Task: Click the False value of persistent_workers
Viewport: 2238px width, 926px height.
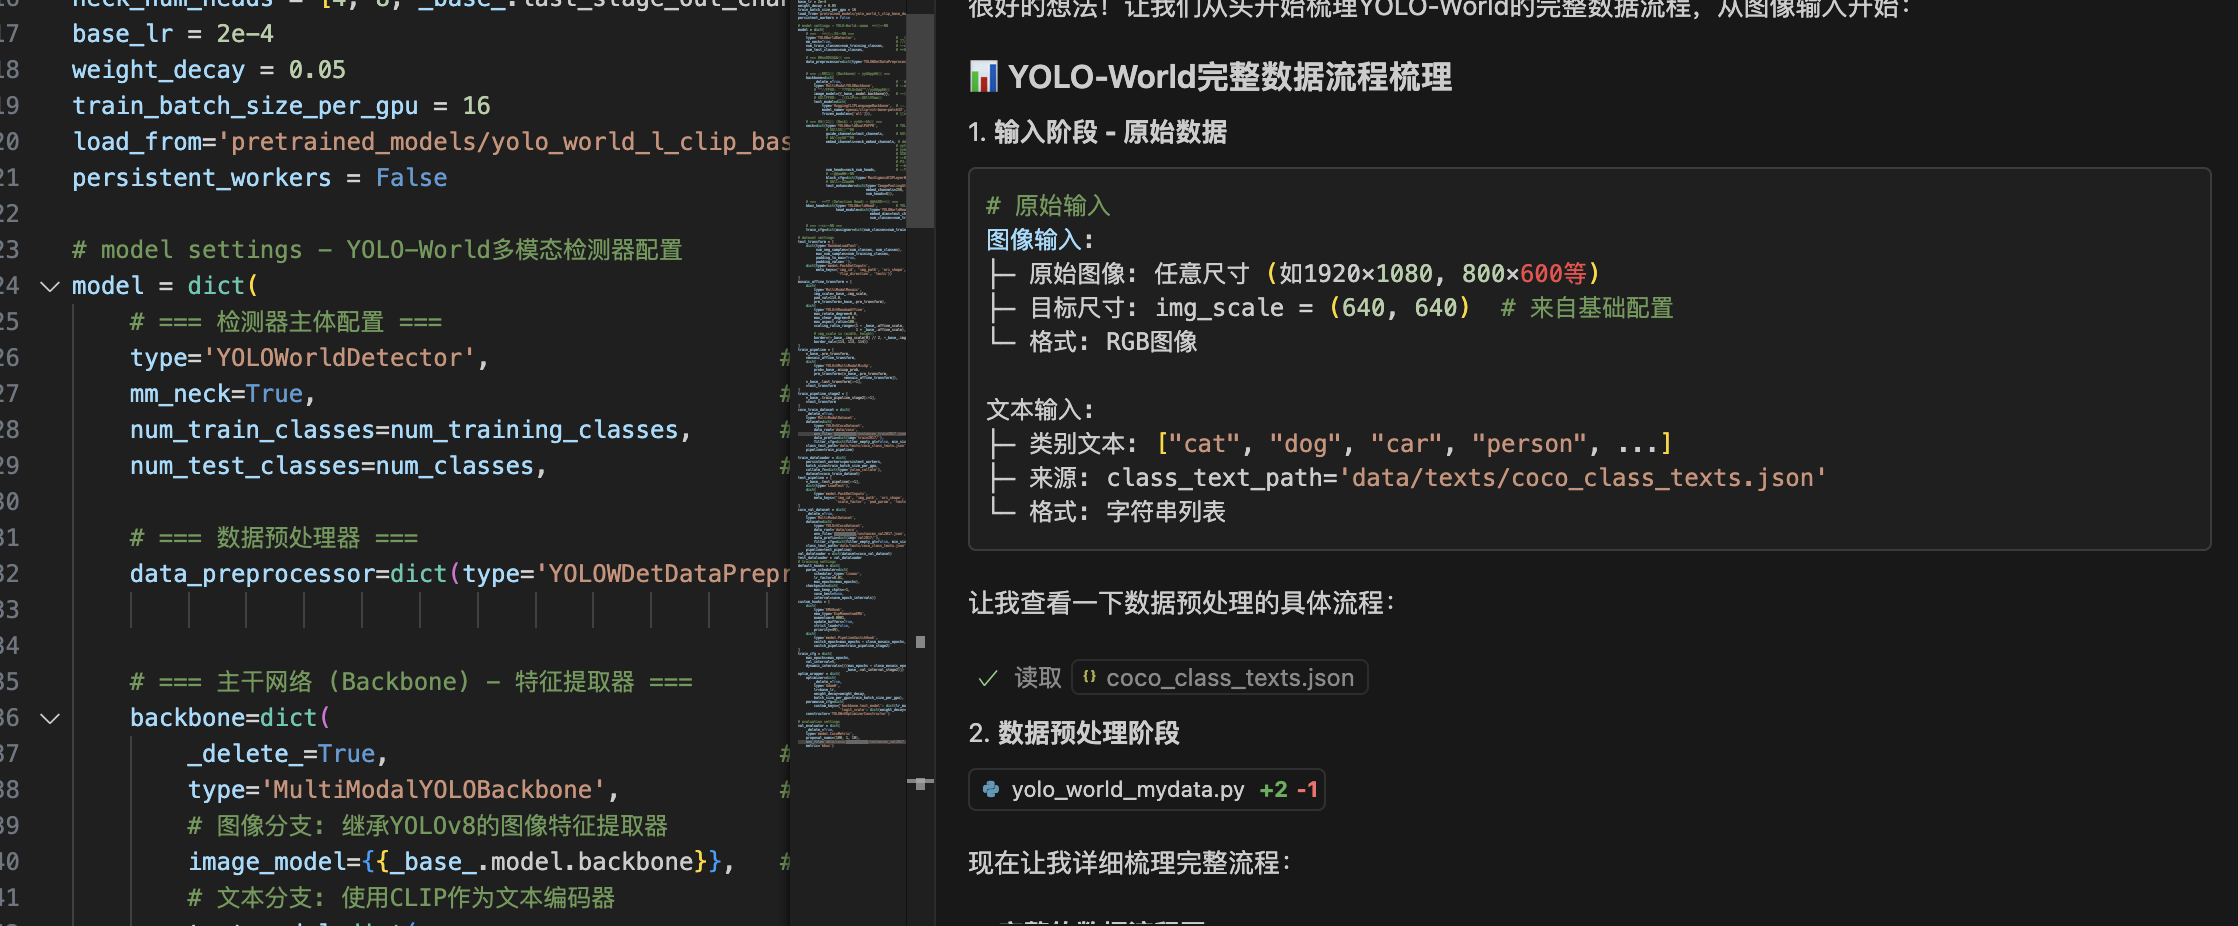Action: 411,178
